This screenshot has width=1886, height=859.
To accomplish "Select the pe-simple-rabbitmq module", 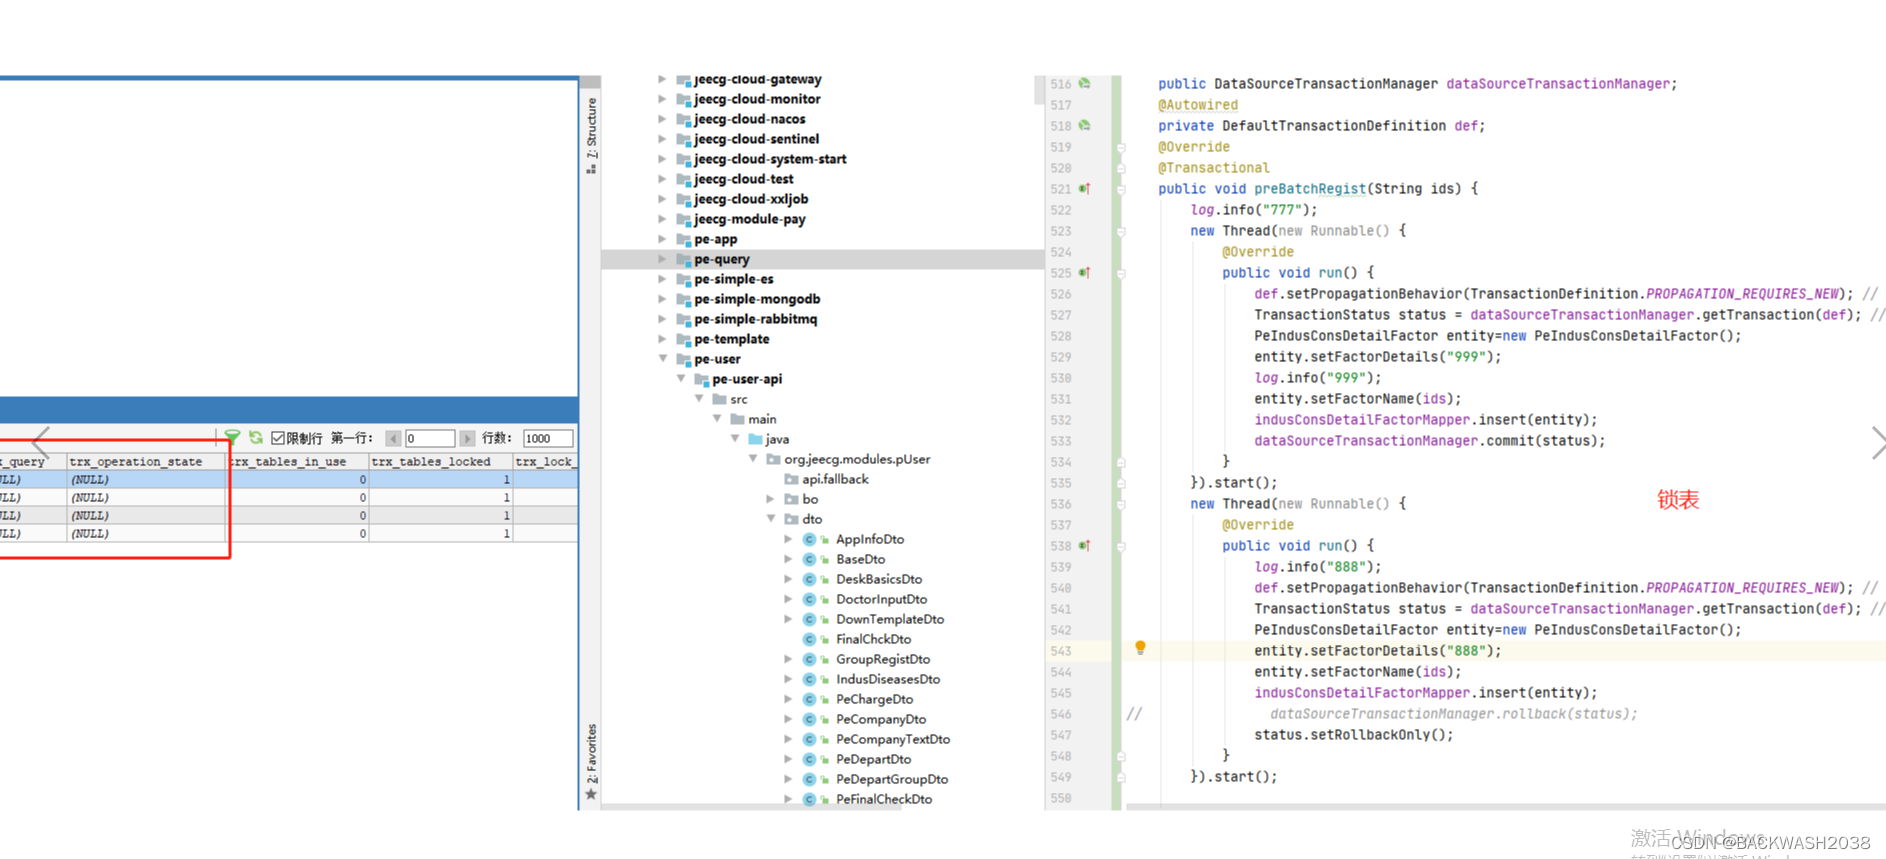I will pyautogui.click(x=756, y=319).
